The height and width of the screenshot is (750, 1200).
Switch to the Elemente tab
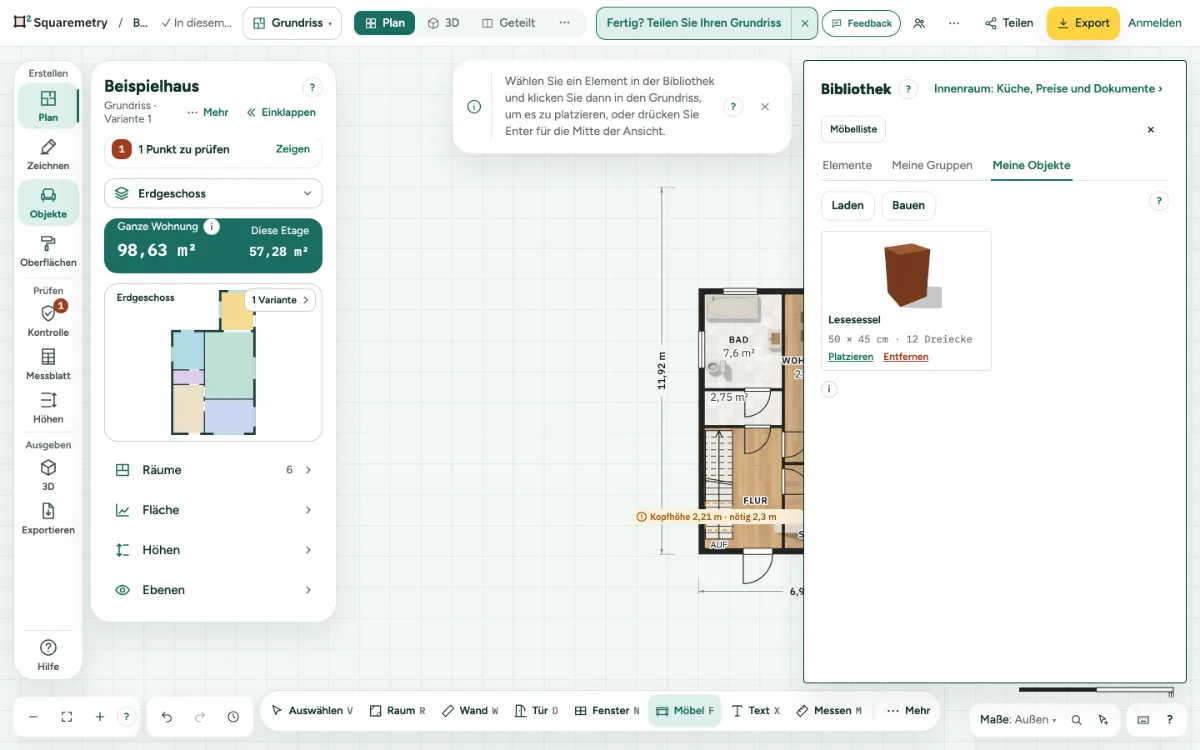click(x=847, y=165)
